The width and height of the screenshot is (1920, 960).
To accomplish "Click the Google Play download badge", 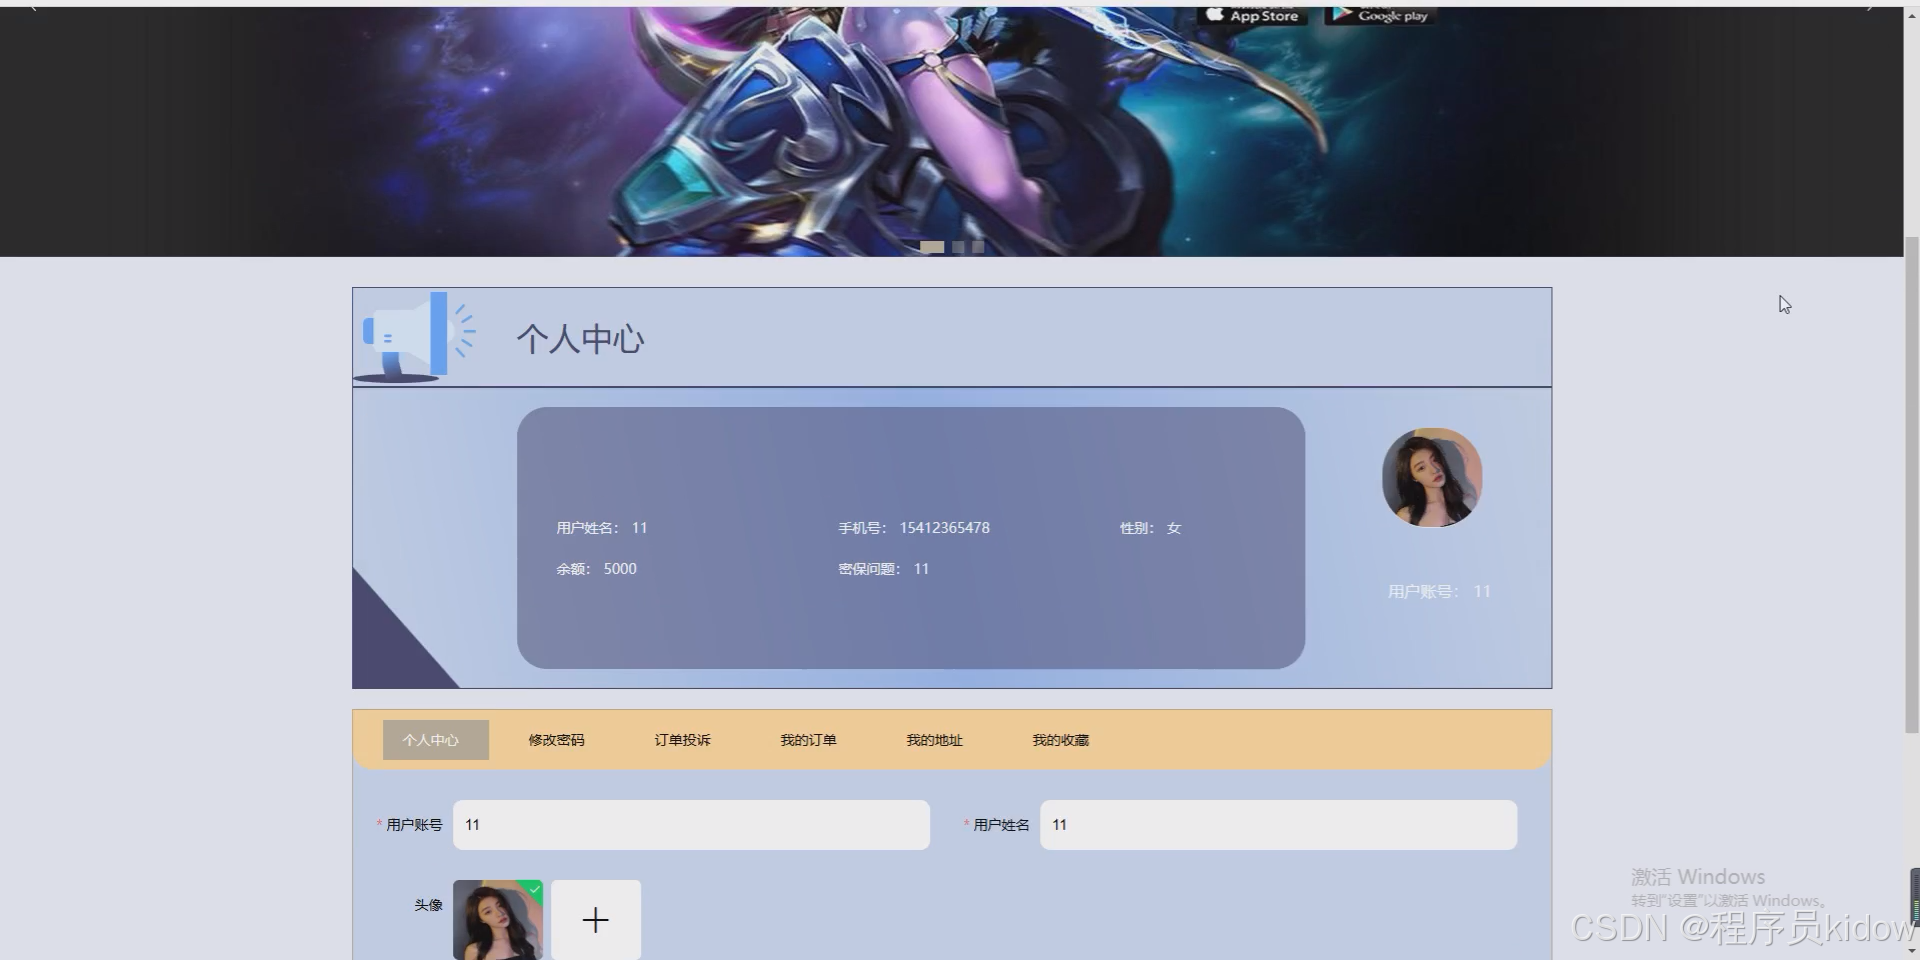I will [1379, 14].
